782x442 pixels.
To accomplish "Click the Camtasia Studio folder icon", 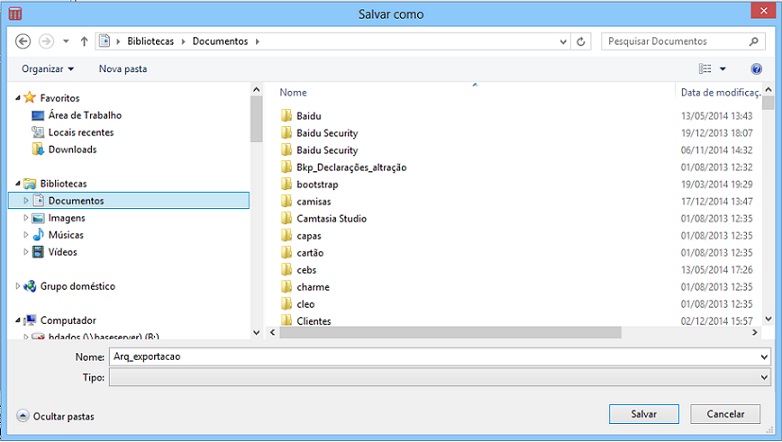I will click(286, 218).
